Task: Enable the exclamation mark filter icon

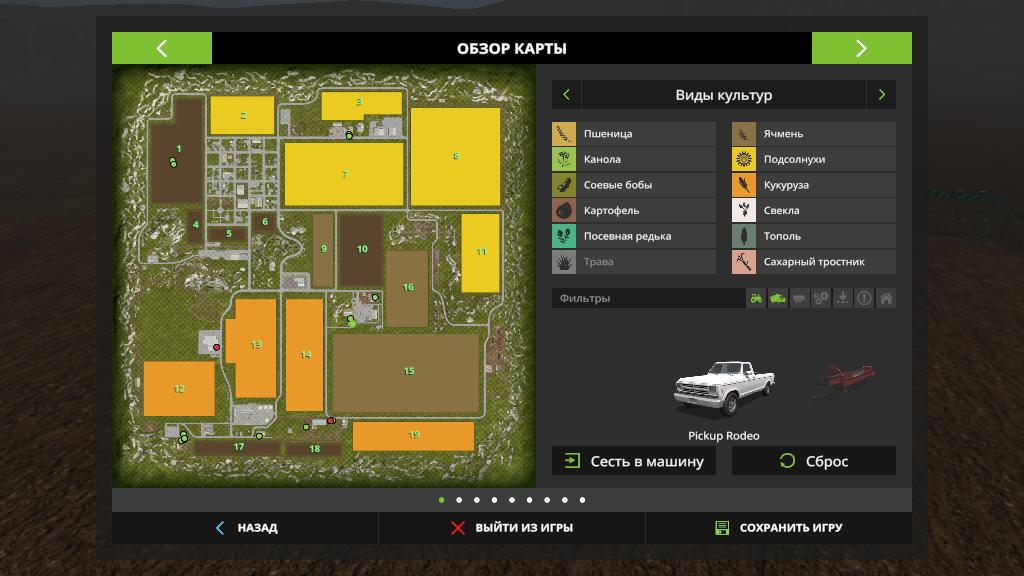Action: (864, 298)
